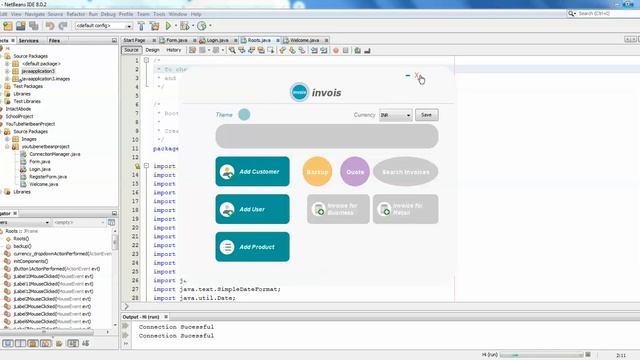Click the red Start Macro Recording icon
This screenshot has width=640, height=360.
pyautogui.click(x=336, y=50)
